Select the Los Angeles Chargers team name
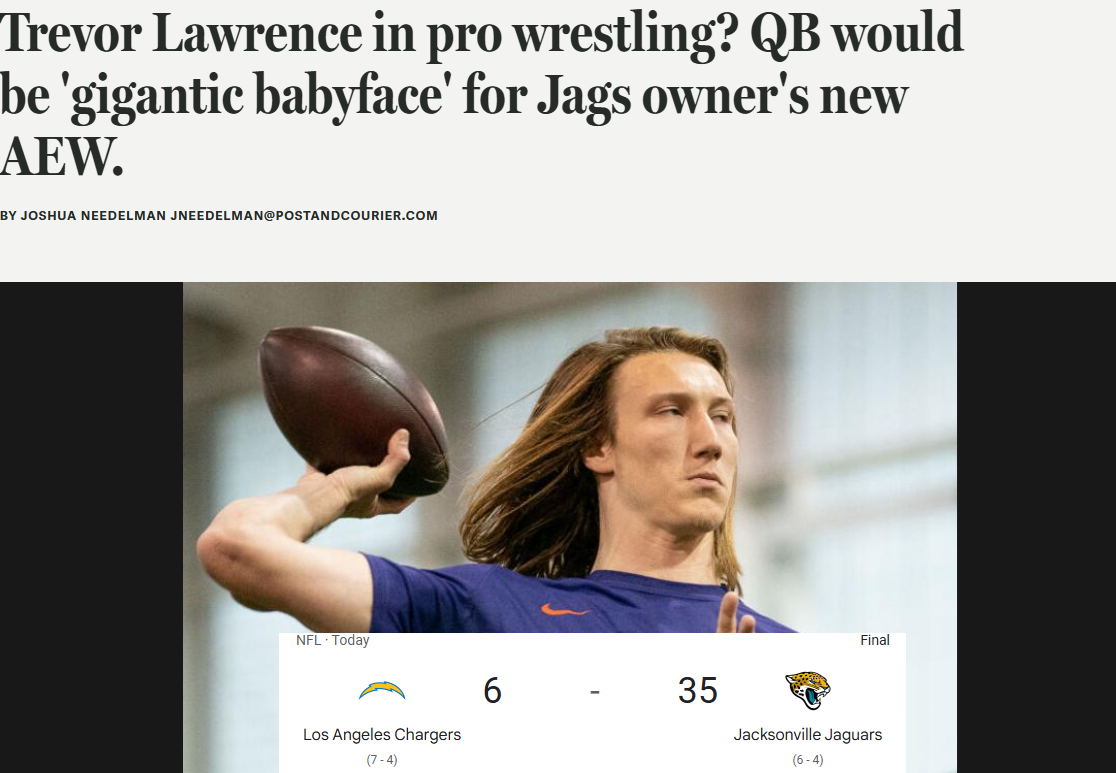This screenshot has height=773, width=1116. tap(382, 735)
